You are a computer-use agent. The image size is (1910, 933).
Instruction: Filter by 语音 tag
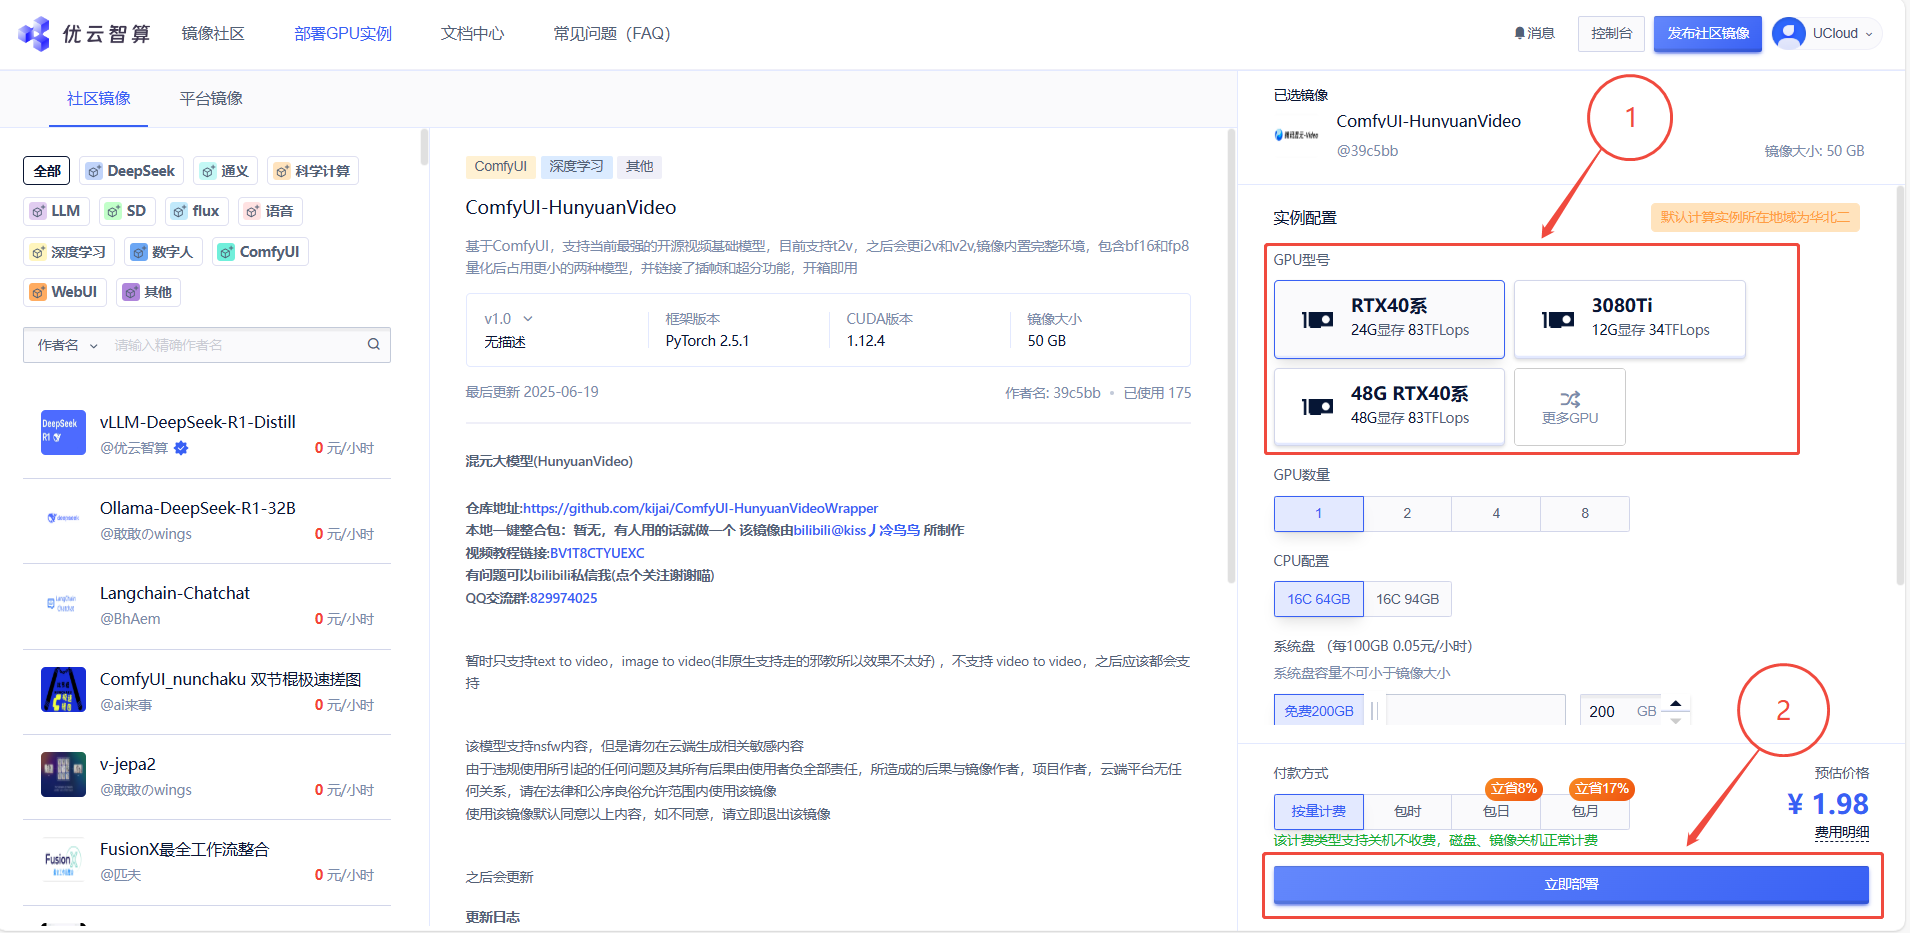pos(270,211)
